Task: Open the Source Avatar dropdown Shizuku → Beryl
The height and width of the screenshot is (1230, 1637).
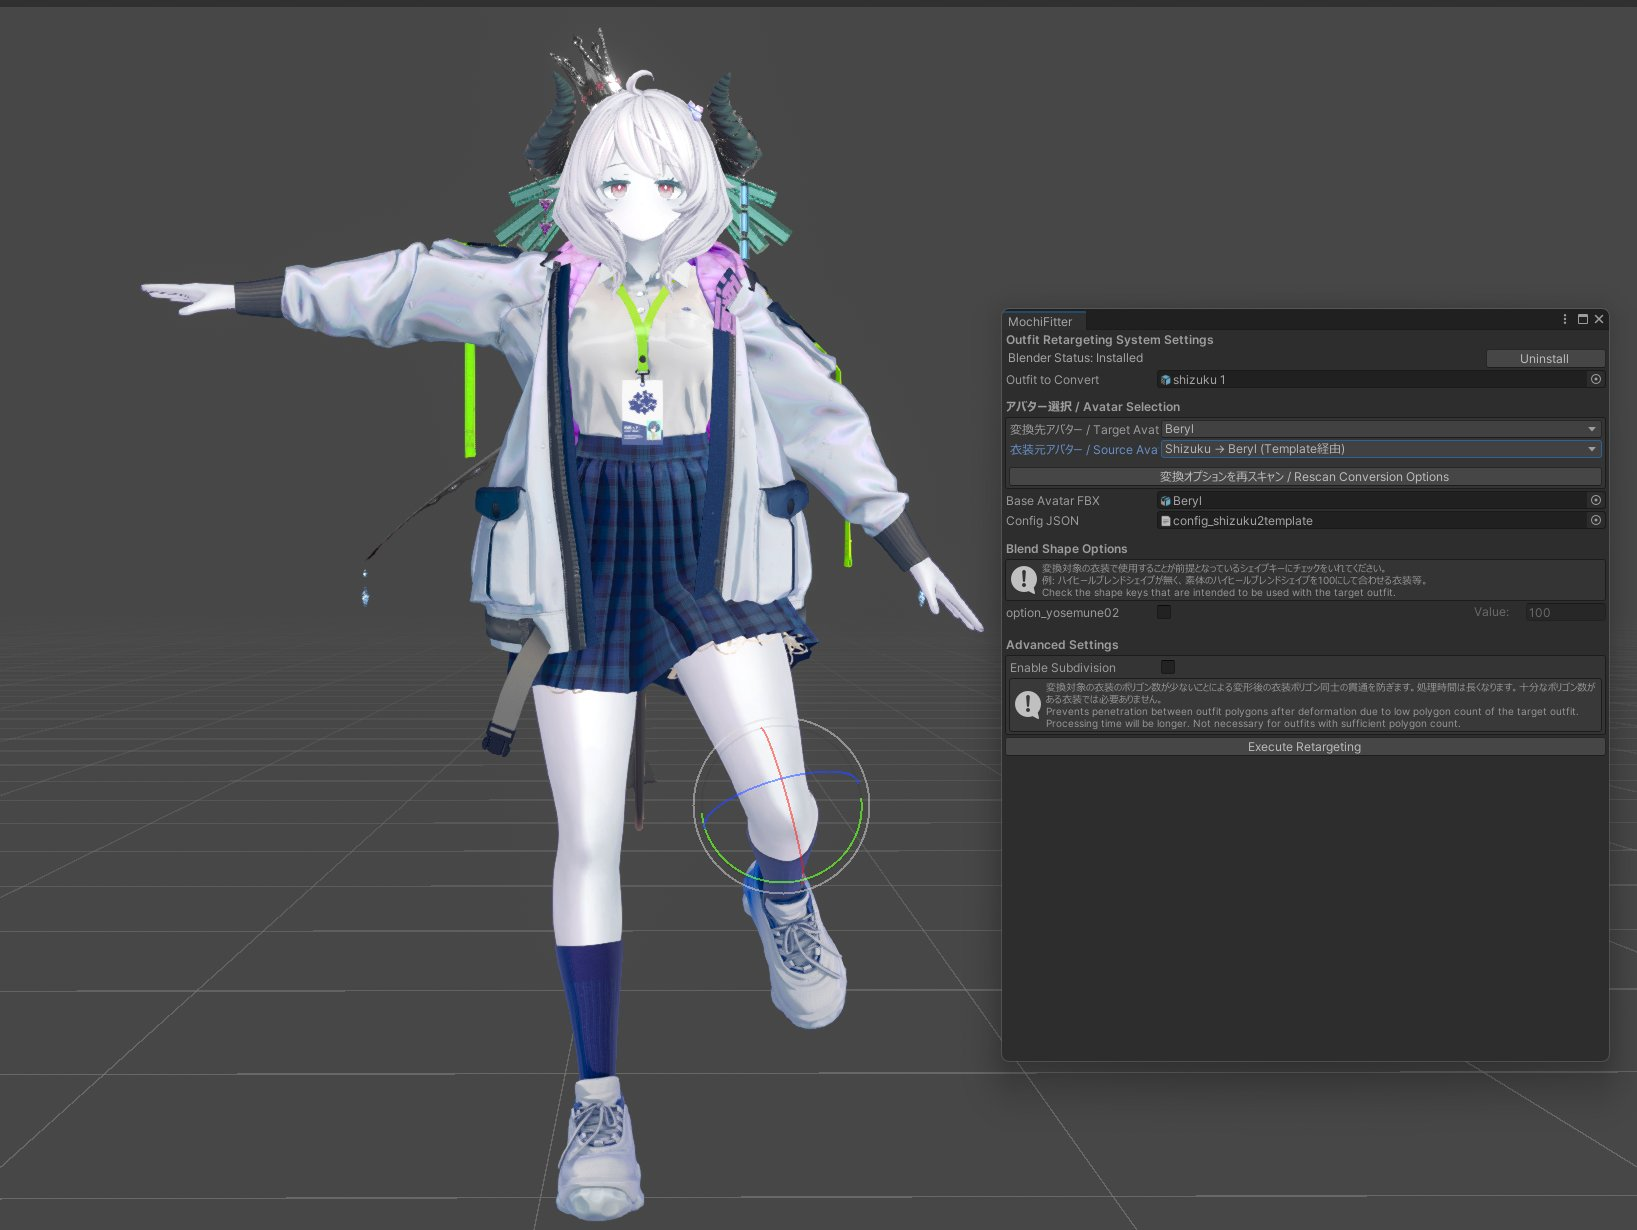Action: (x=1381, y=449)
